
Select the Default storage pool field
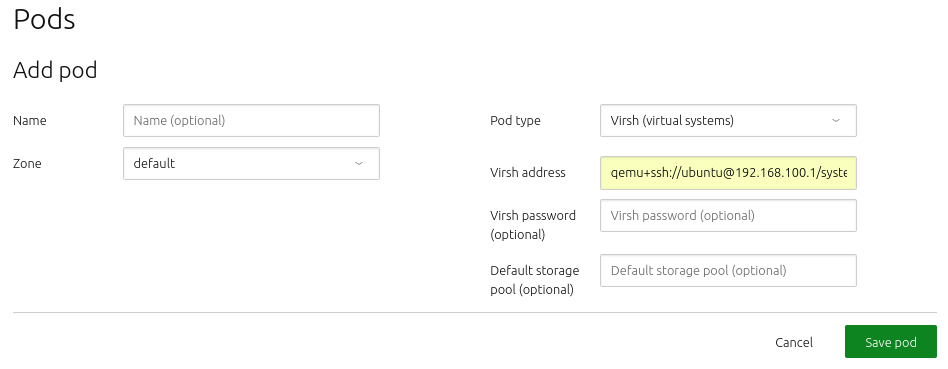[729, 270]
